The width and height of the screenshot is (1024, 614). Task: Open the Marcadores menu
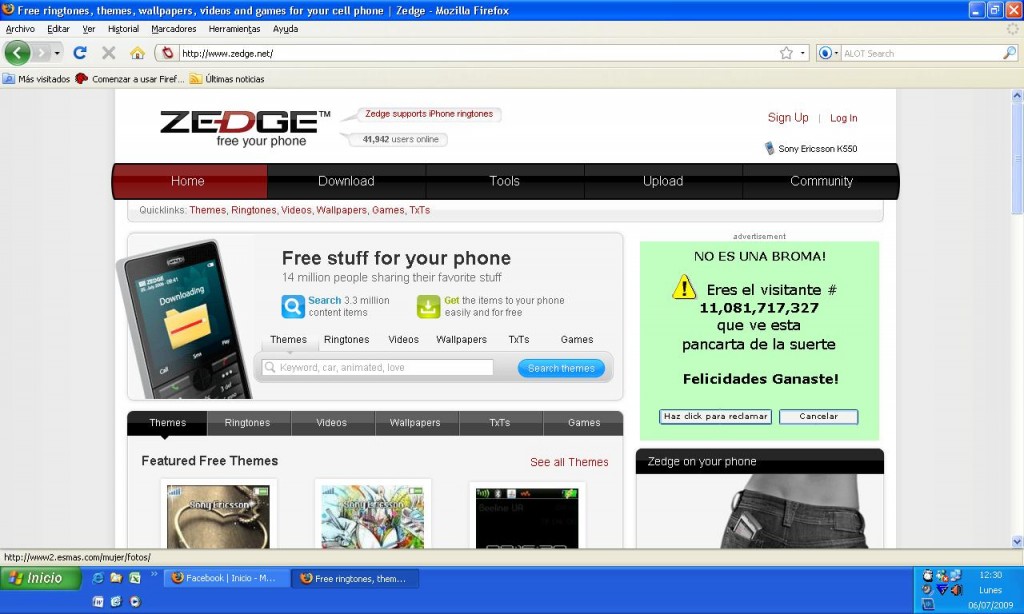point(174,29)
